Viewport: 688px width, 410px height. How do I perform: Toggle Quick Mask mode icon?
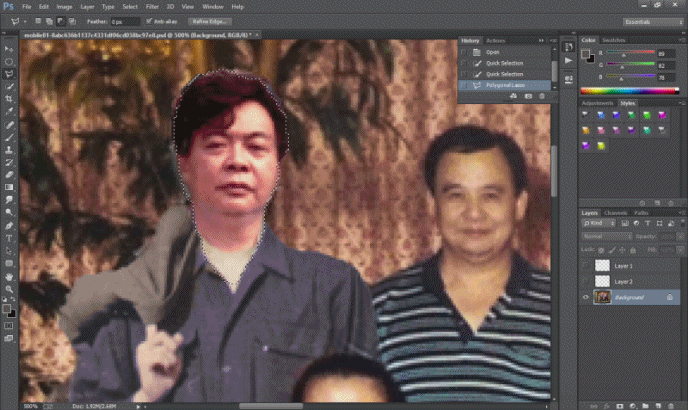(9, 326)
